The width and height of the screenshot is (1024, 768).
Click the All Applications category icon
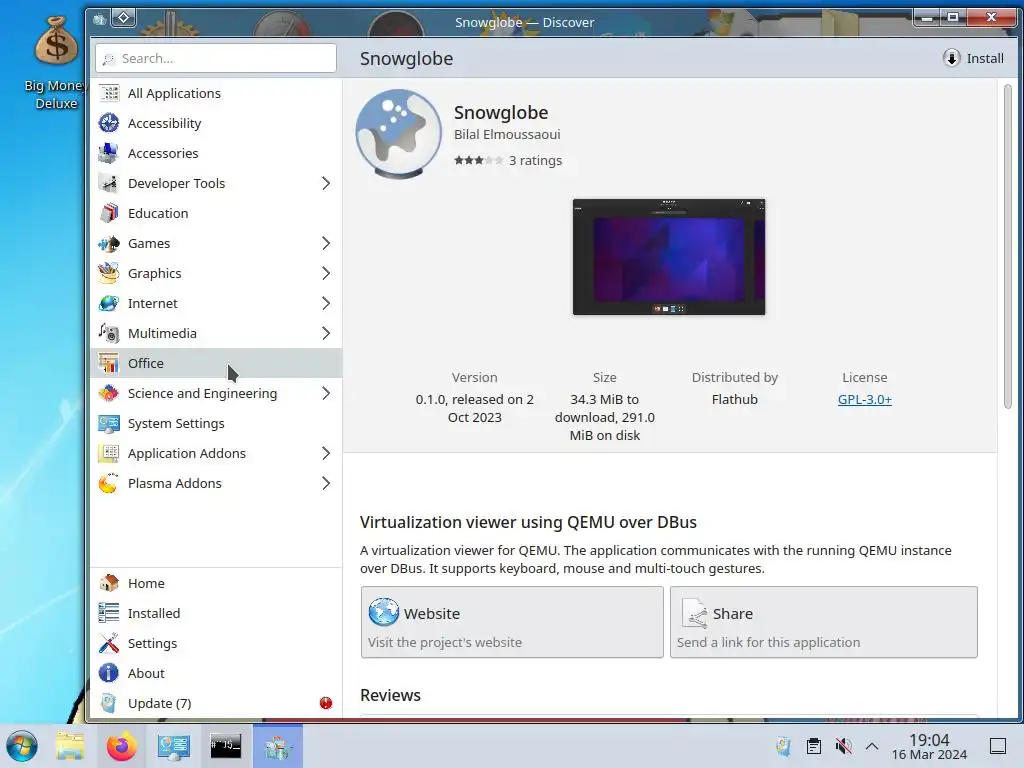pyautogui.click(x=109, y=93)
